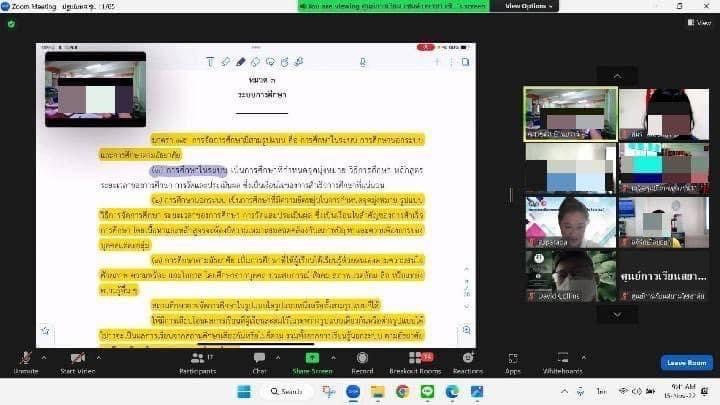Open the Apps panel
The height and width of the screenshot is (405, 720).
(513, 359)
